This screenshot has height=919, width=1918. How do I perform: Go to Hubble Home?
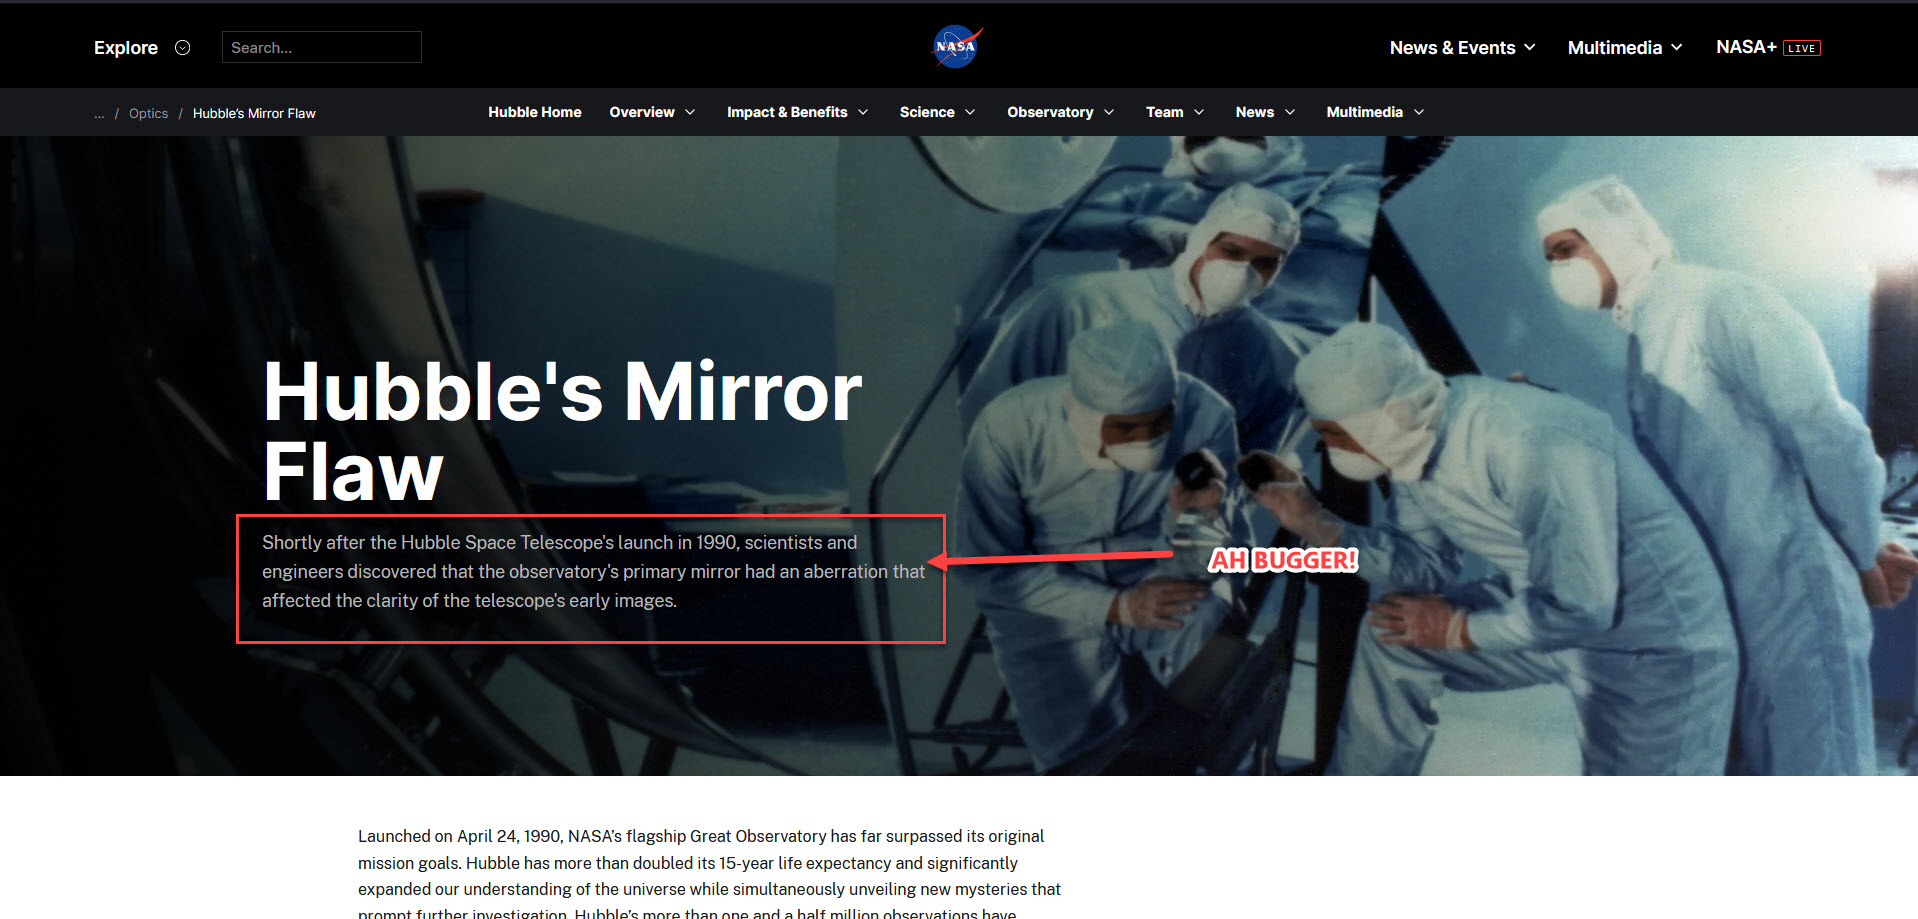coord(534,112)
